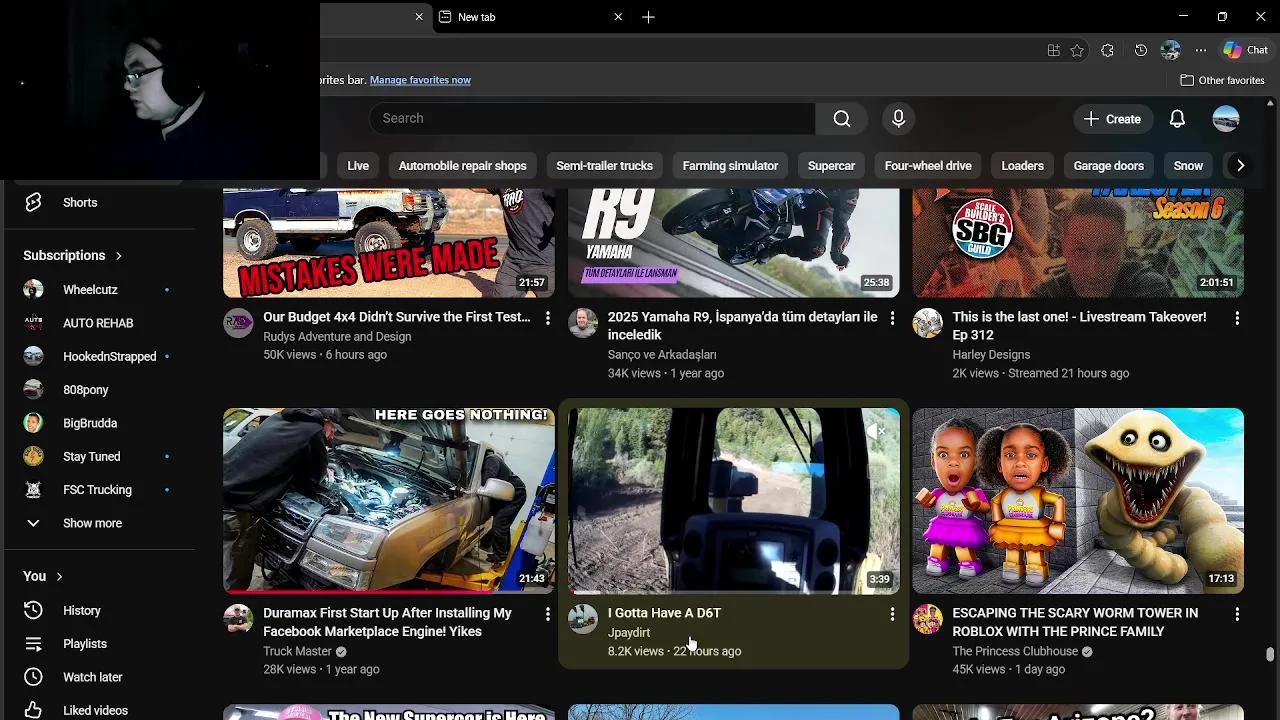Open browser history clock icon

(x=1141, y=50)
